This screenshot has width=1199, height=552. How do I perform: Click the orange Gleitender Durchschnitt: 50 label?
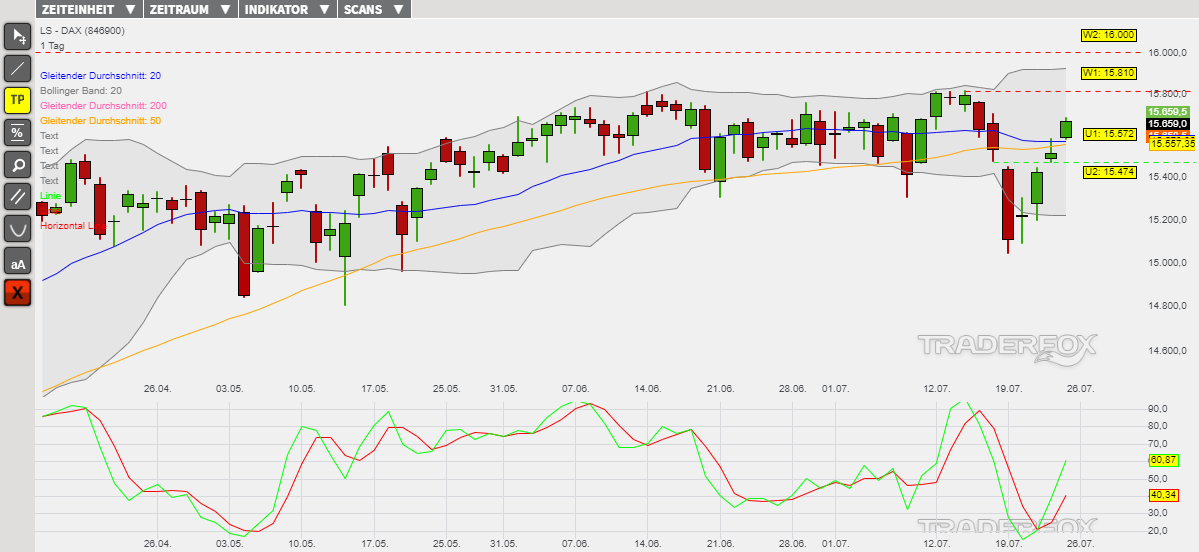click(x=100, y=121)
